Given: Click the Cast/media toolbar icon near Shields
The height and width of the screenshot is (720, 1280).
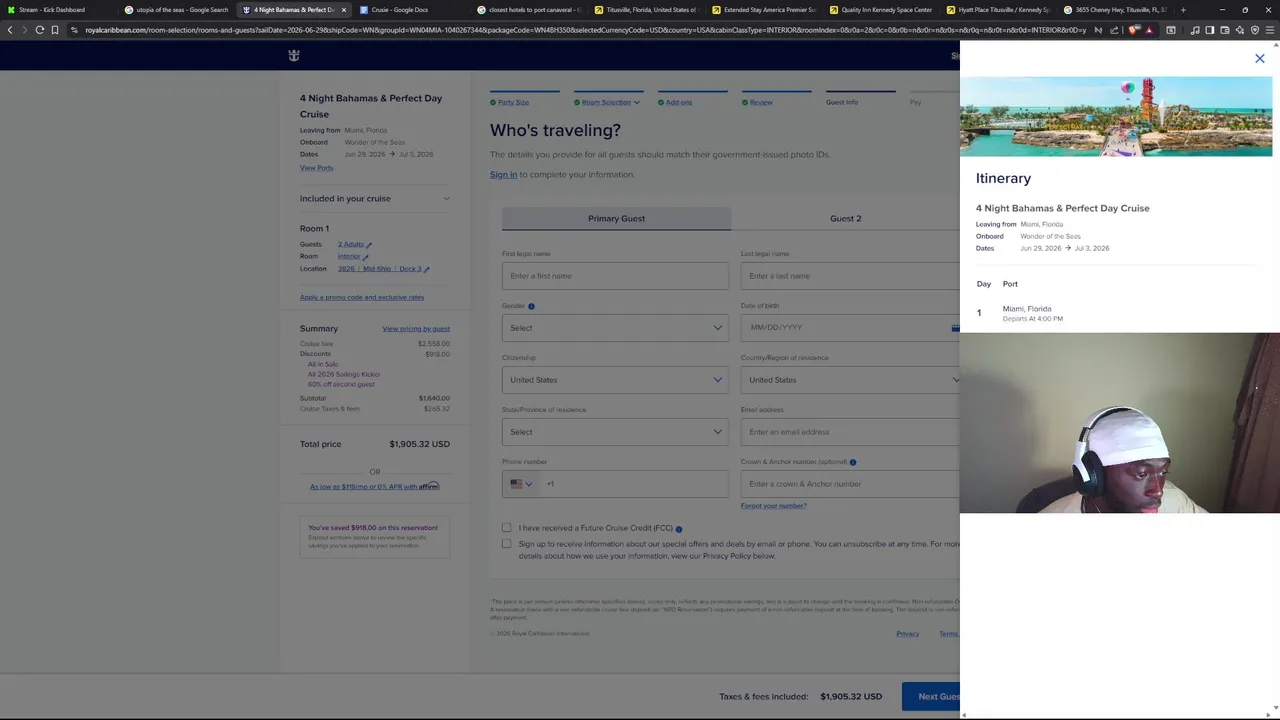Looking at the screenshot, I should (x=1171, y=30).
